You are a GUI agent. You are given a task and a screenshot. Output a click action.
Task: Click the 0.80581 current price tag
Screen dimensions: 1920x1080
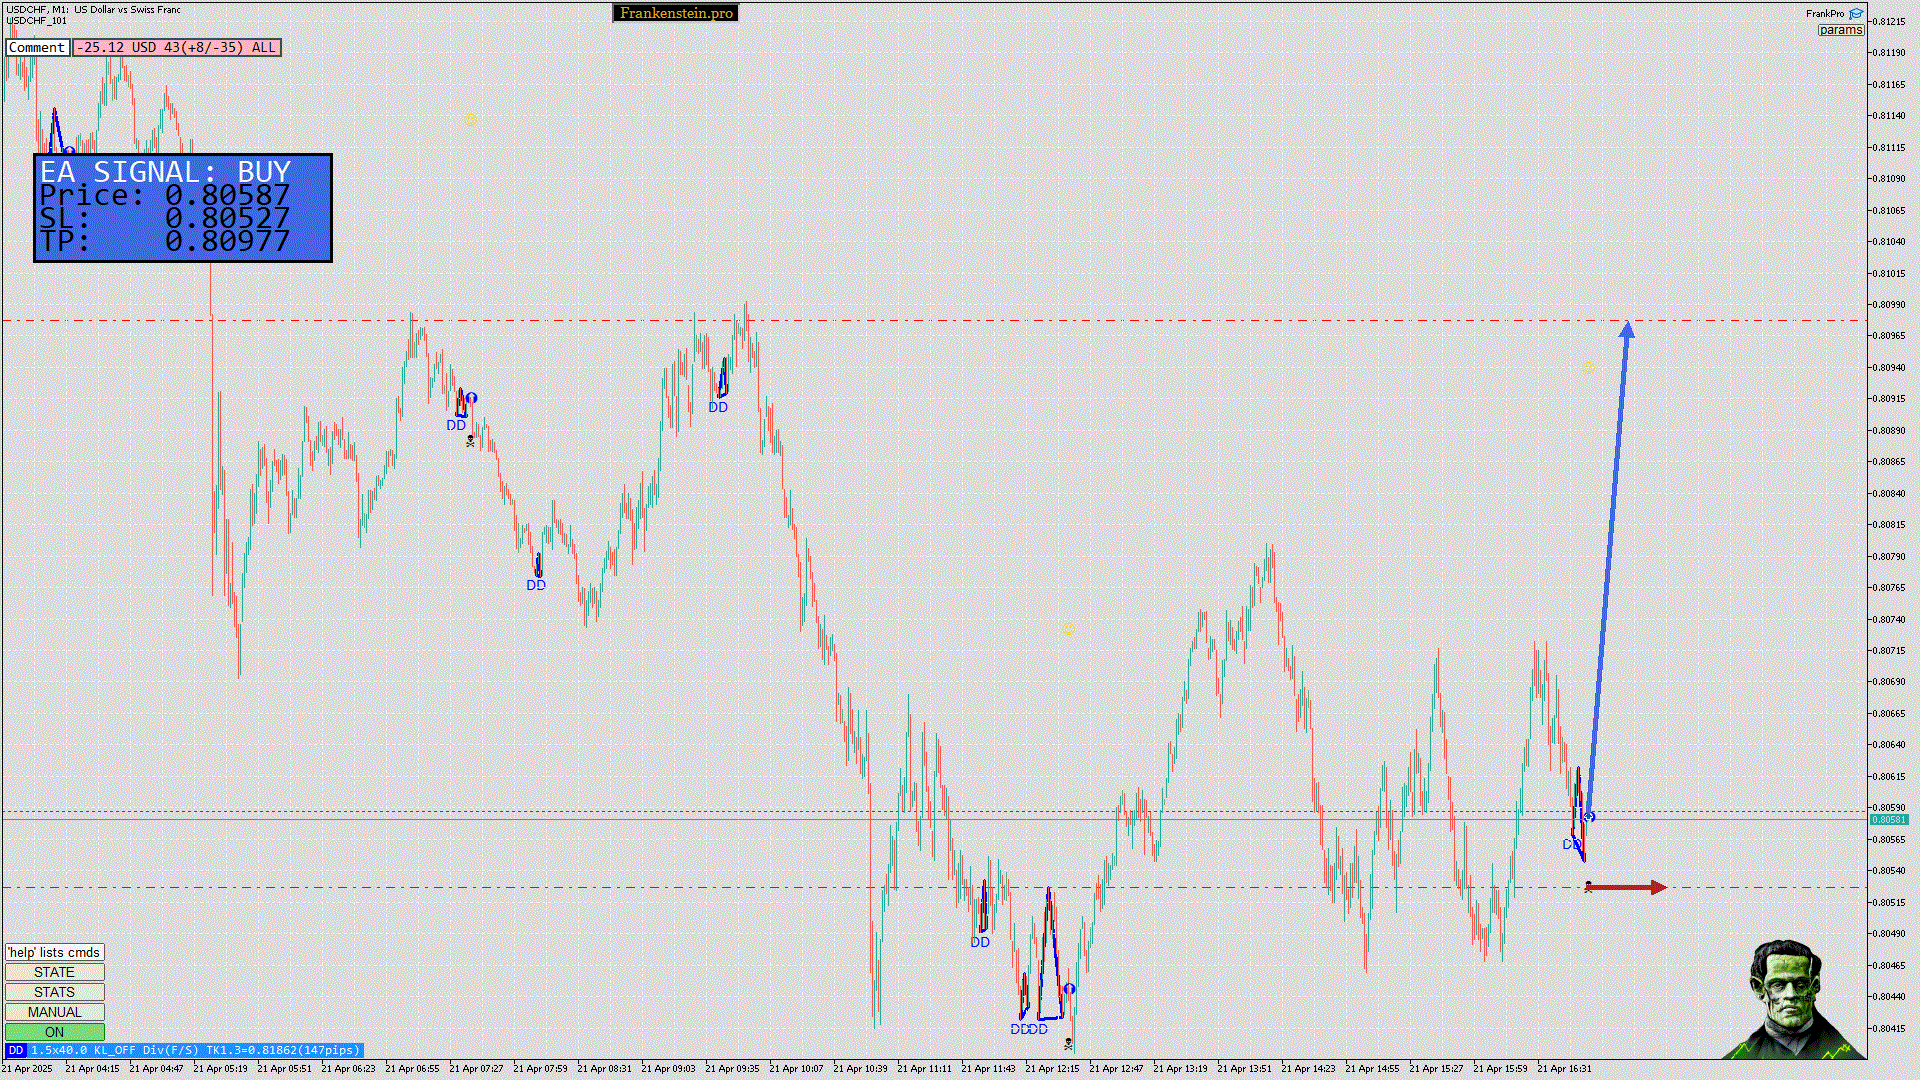[1888, 819]
